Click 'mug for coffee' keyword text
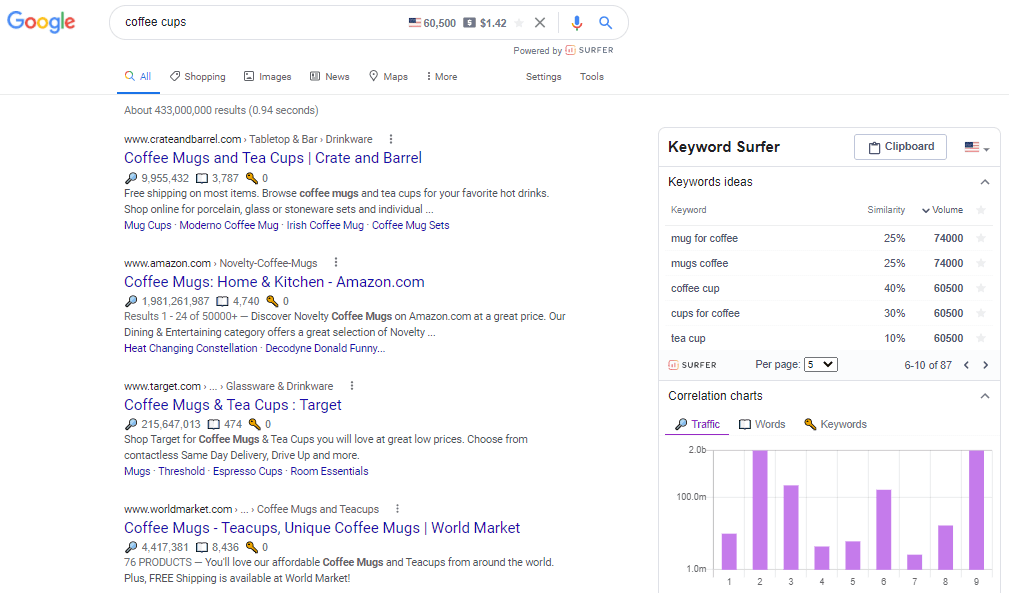Screen dimensions: 1009x593 tap(704, 238)
